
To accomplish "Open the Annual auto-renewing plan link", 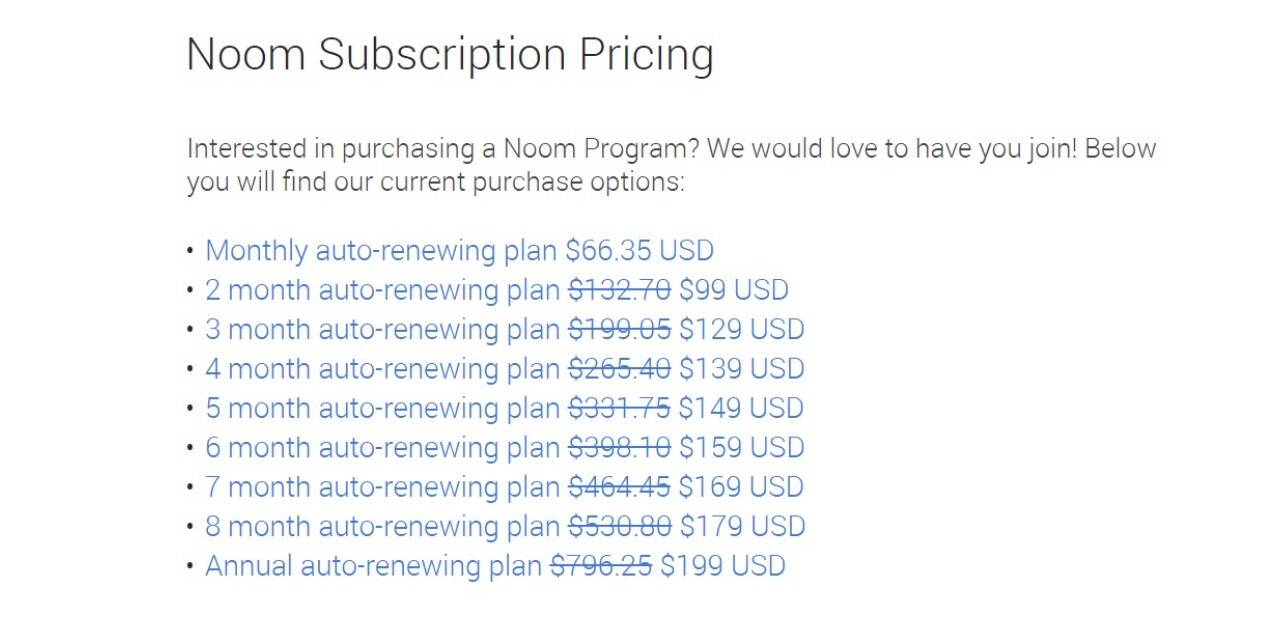I will click(372, 566).
